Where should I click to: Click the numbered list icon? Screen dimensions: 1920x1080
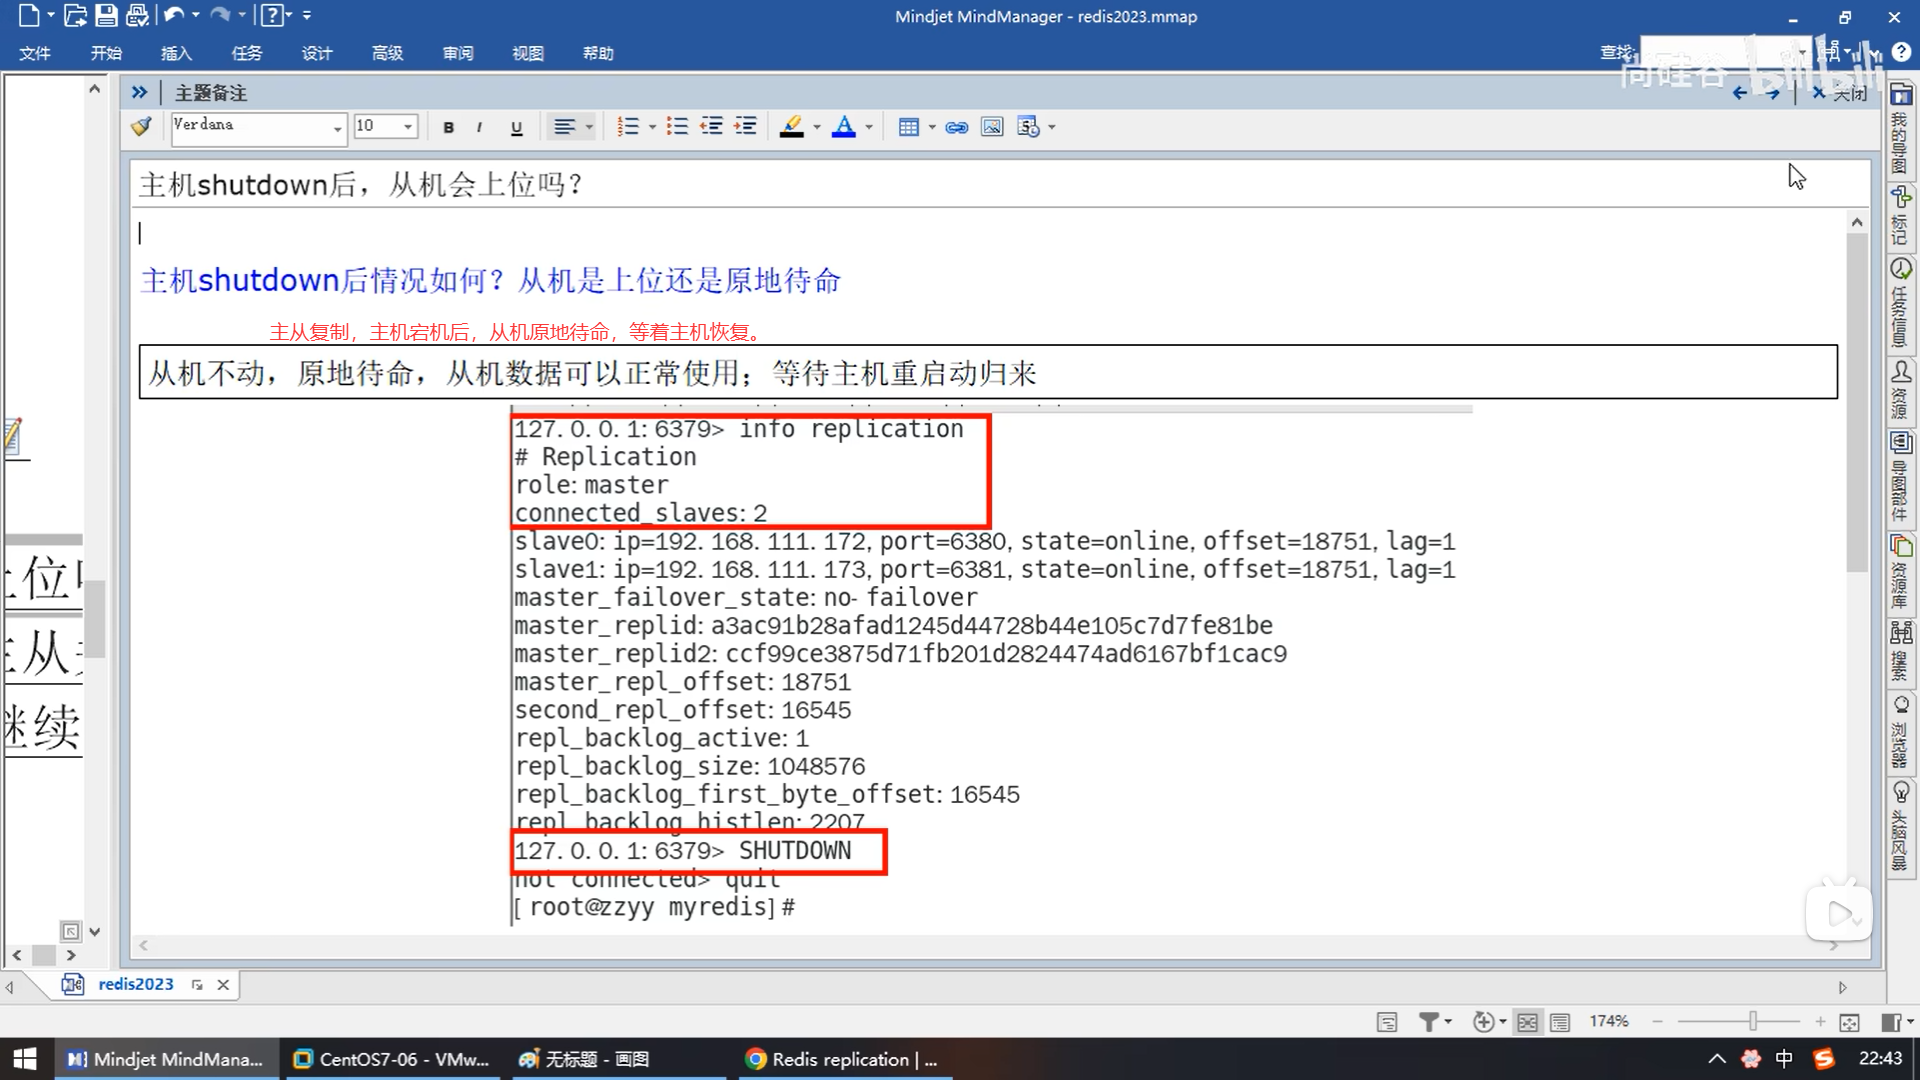coord(627,127)
